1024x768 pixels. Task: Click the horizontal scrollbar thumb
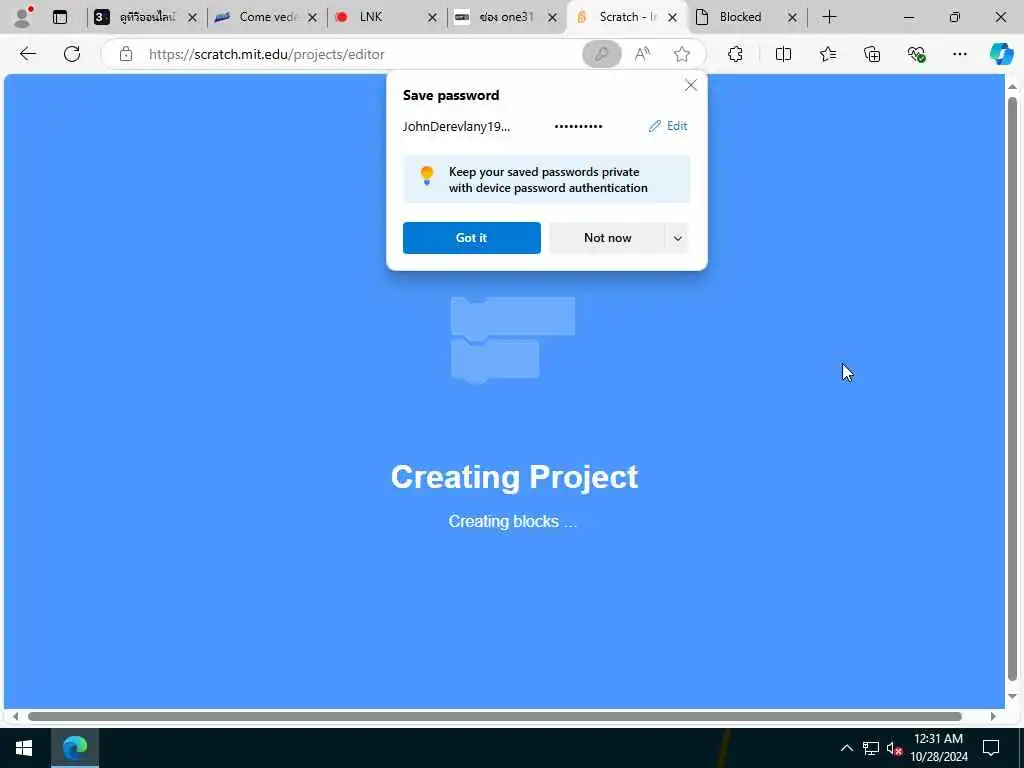point(494,716)
